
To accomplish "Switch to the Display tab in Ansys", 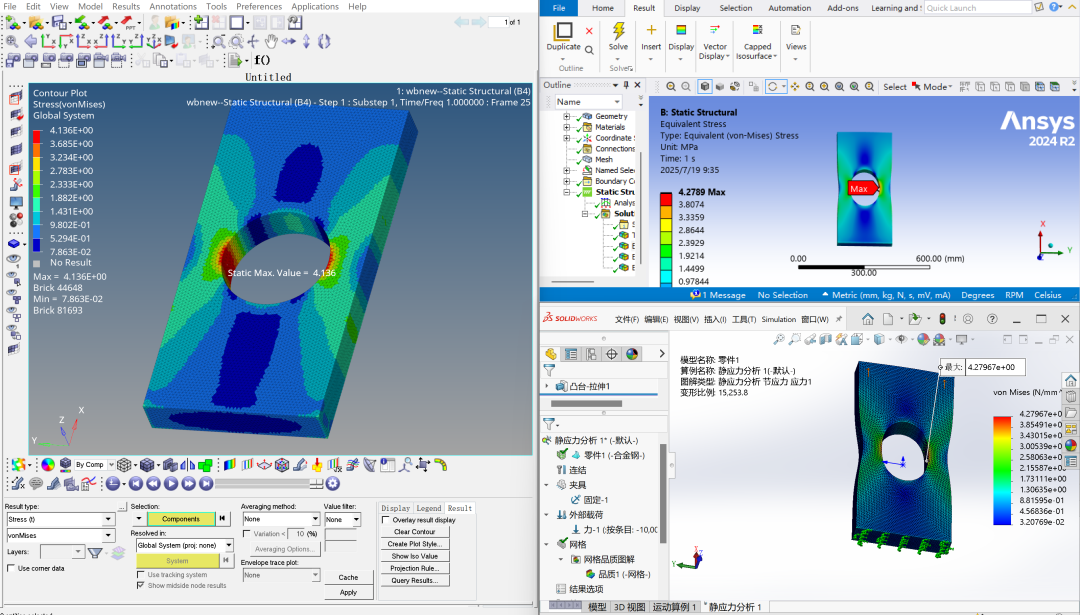I will click(x=687, y=8).
